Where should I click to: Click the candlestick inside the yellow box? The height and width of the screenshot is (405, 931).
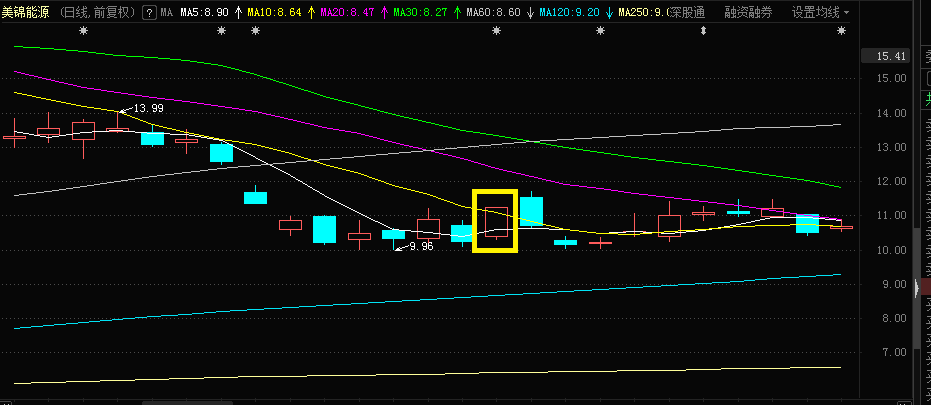click(496, 222)
